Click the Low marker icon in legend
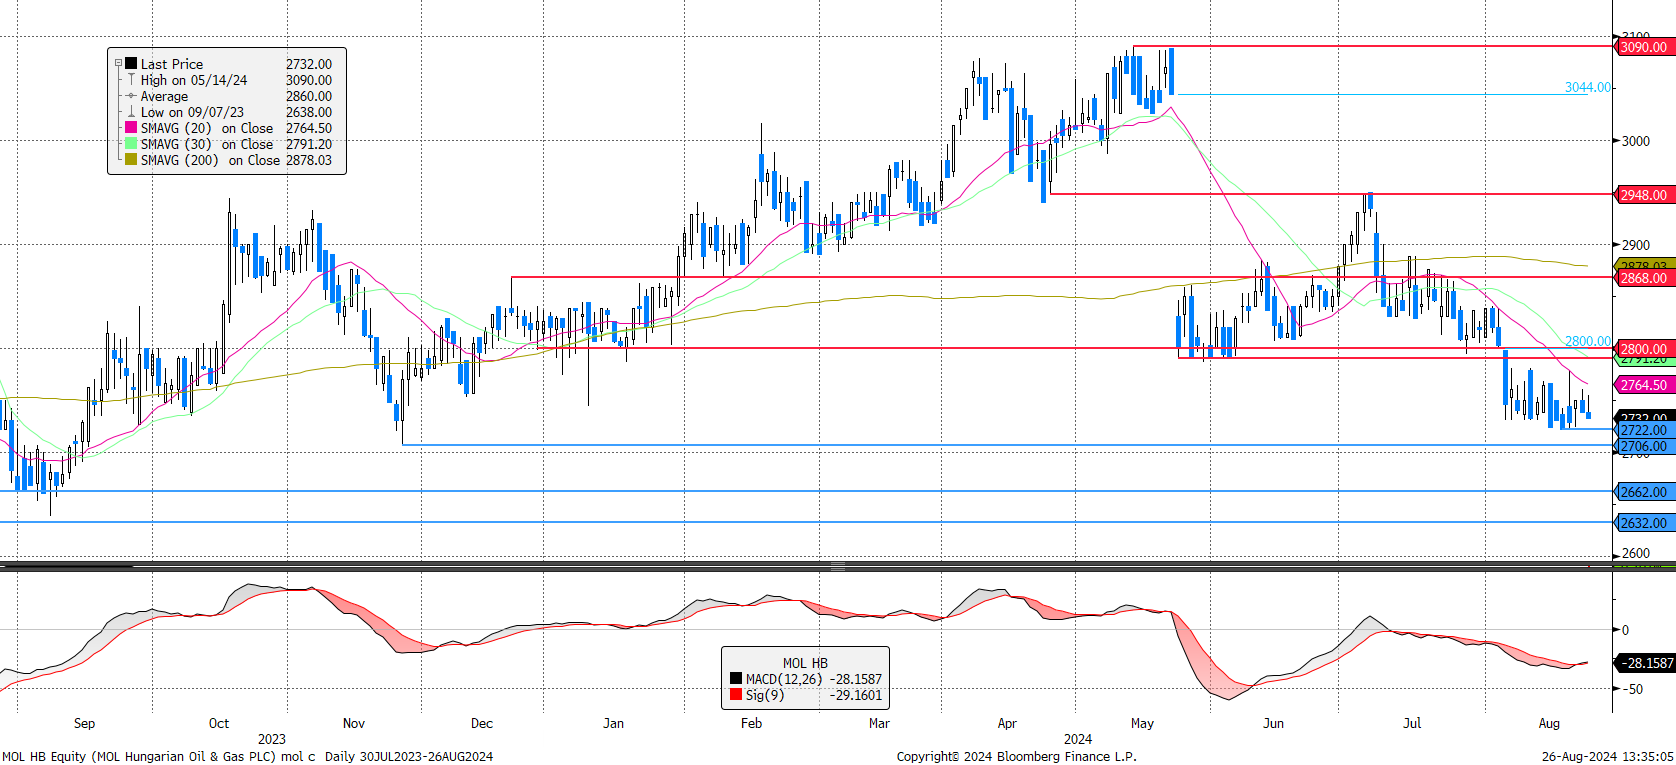This screenshot has height=765, width=1676. (x=131, y=112)
